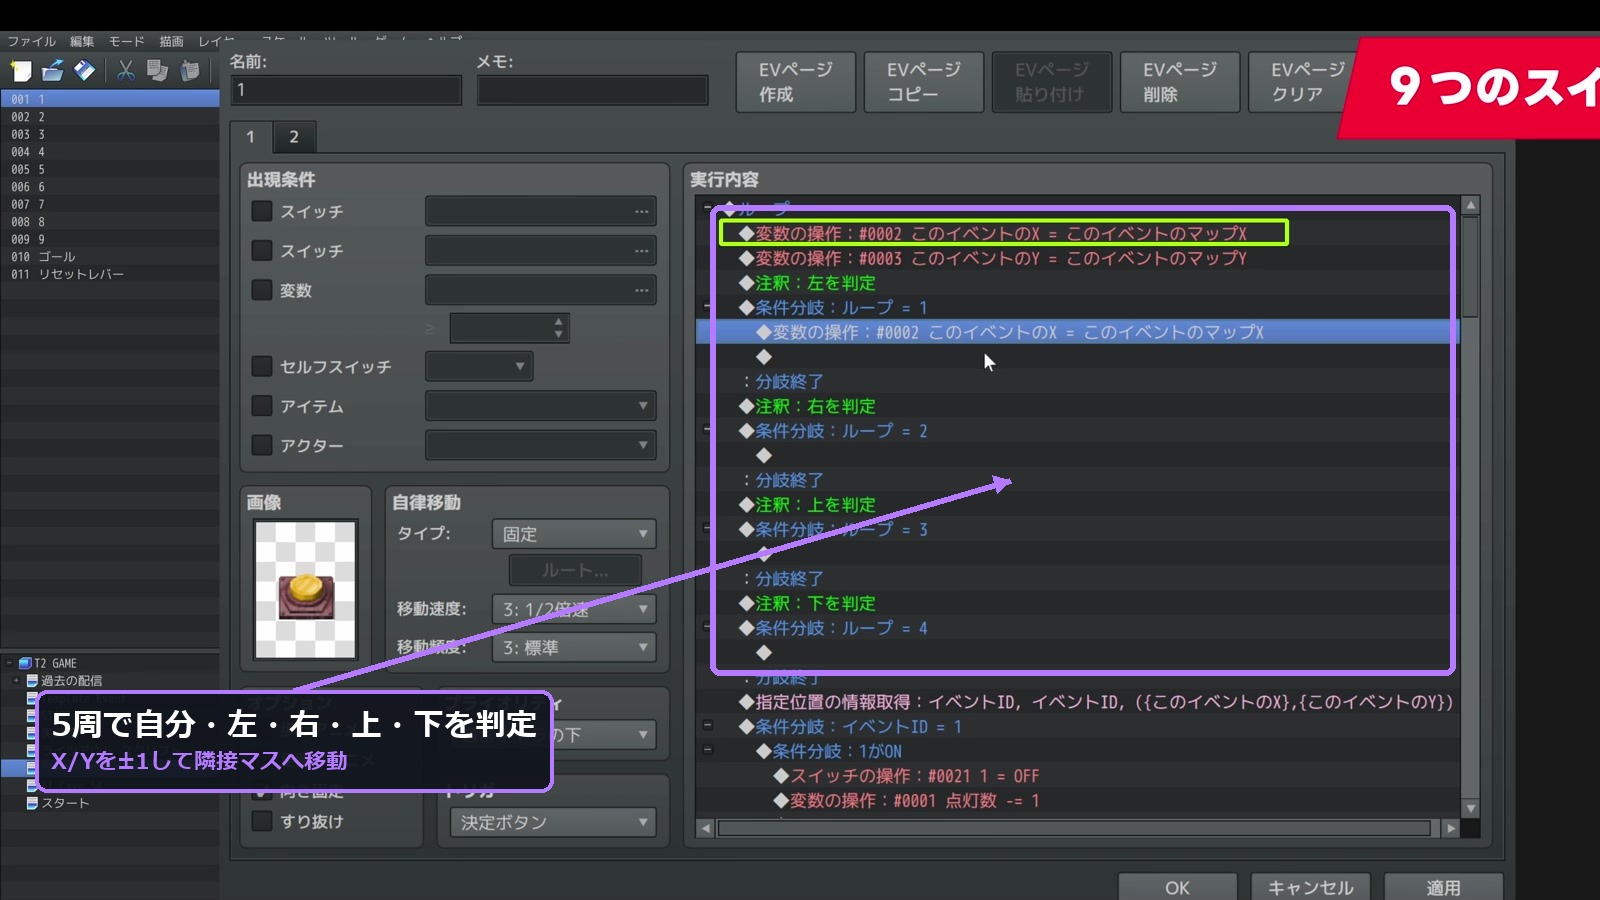Open the 決定ボタン trigger dropdown
Viewport: 1600px width, 900px height.
(553, 822)
